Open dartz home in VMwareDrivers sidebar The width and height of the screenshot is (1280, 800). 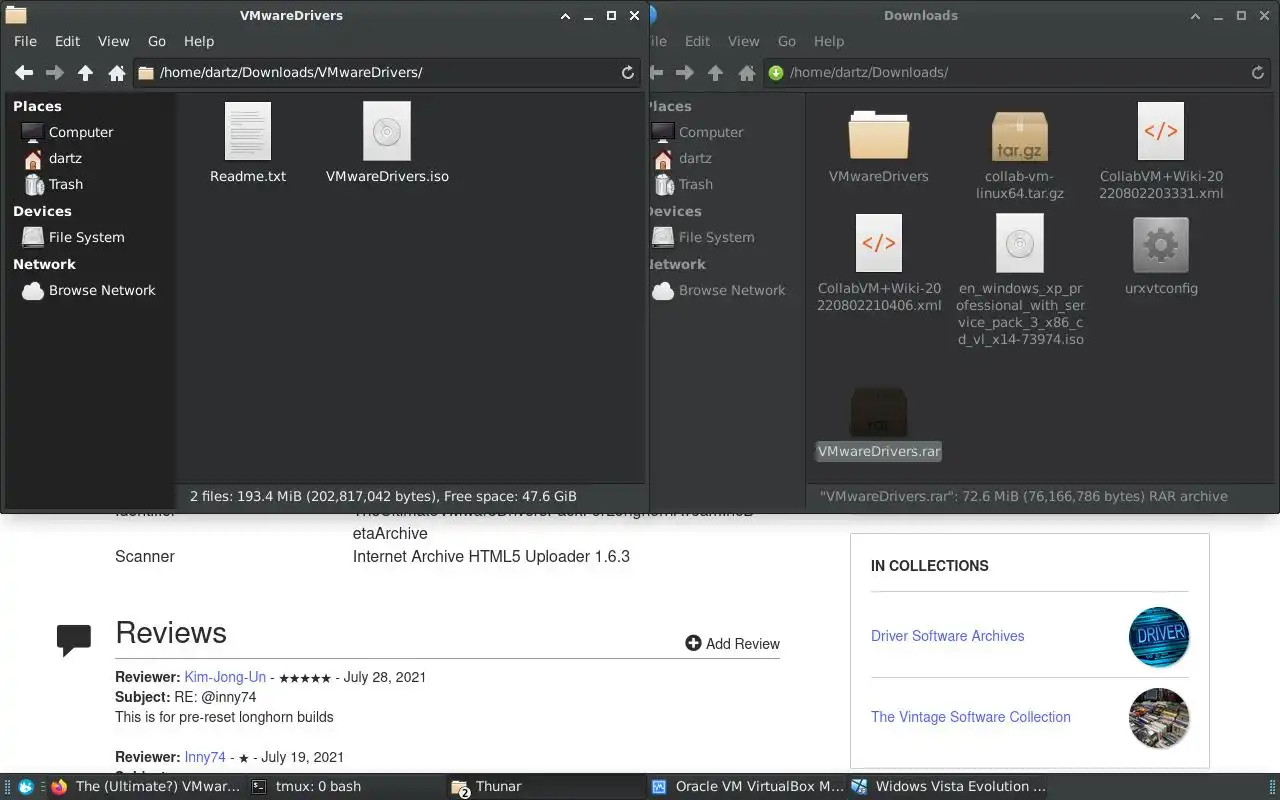click(65, 158)
